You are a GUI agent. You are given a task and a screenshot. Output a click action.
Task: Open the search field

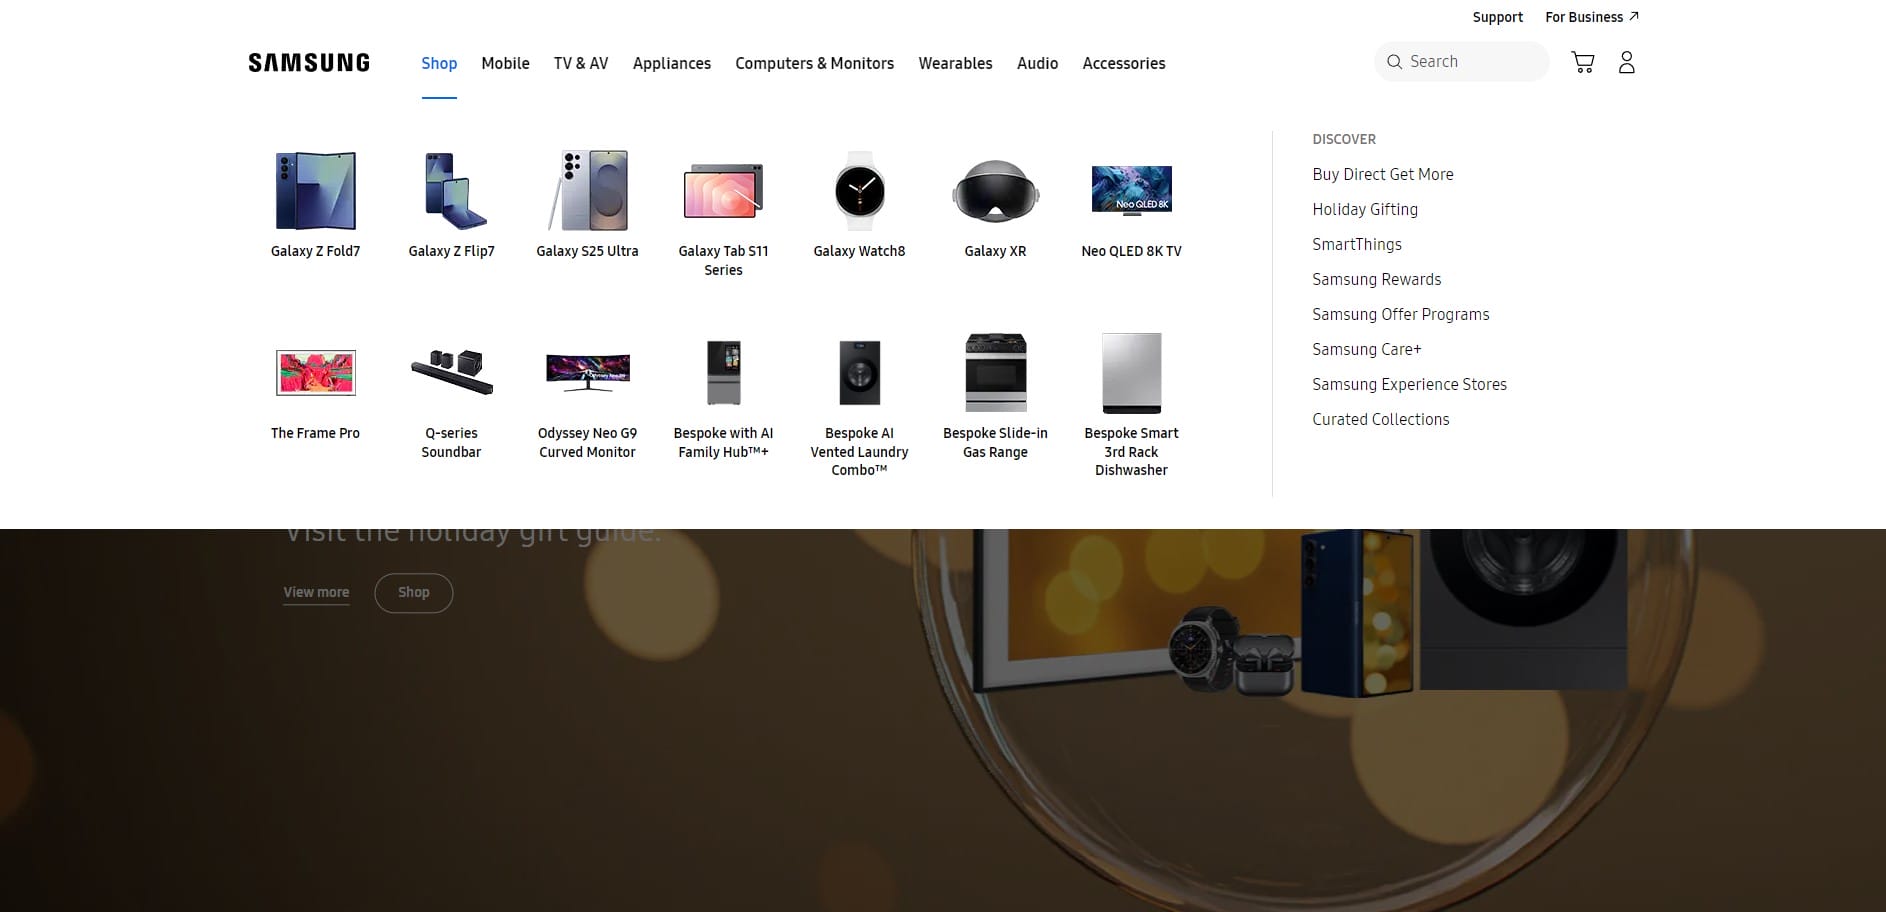point(1461,61)
